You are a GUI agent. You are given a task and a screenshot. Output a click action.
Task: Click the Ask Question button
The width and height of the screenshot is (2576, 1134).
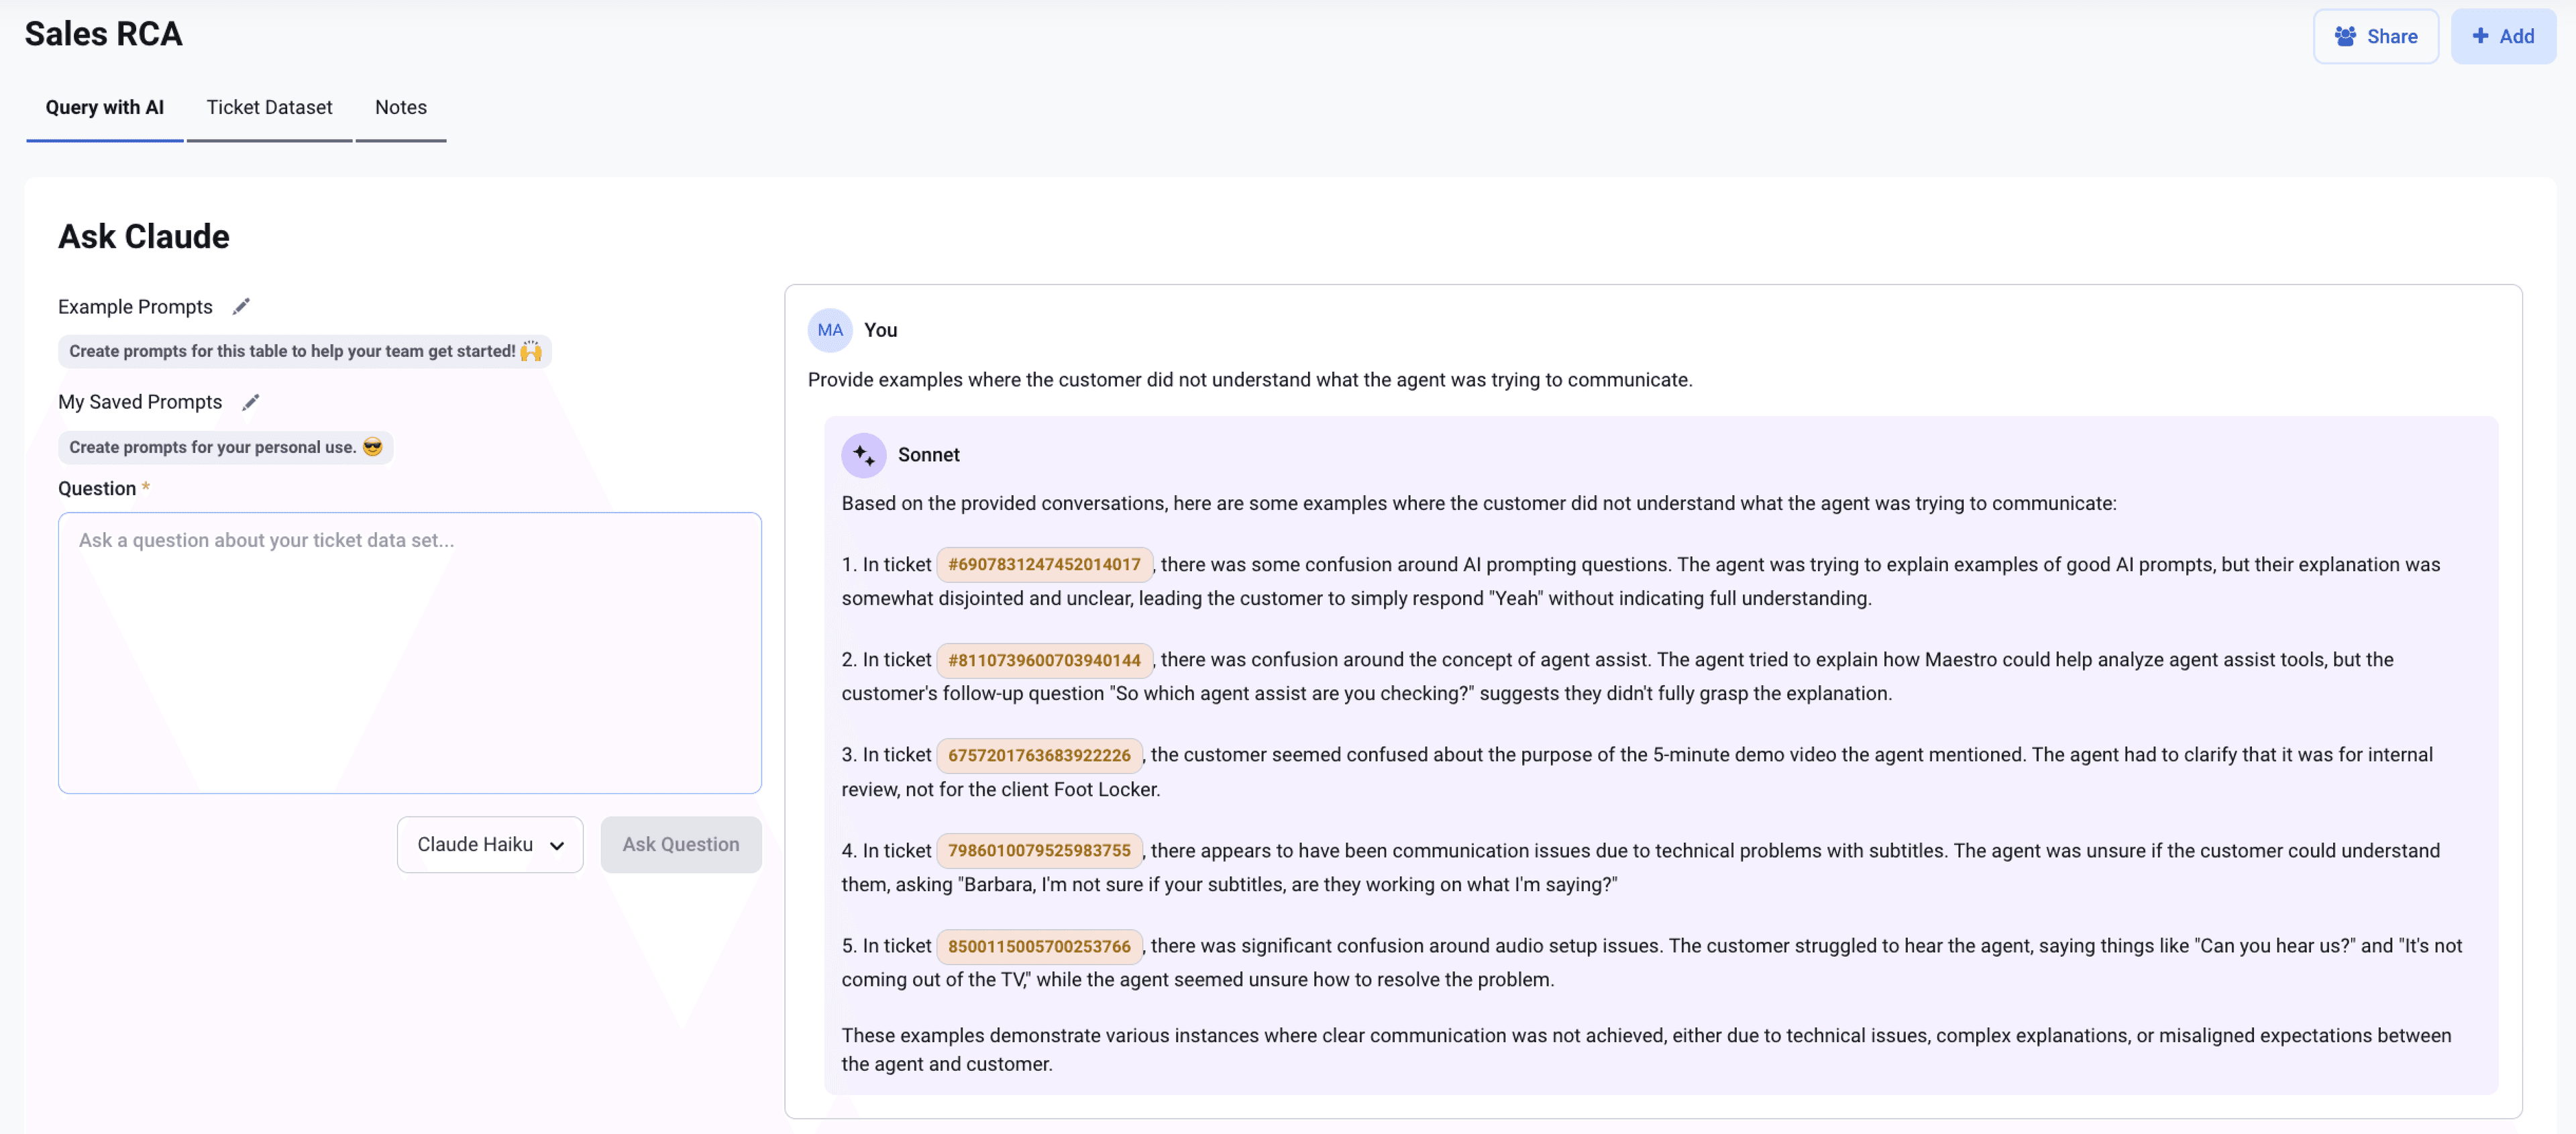click(x=680, y=844)
